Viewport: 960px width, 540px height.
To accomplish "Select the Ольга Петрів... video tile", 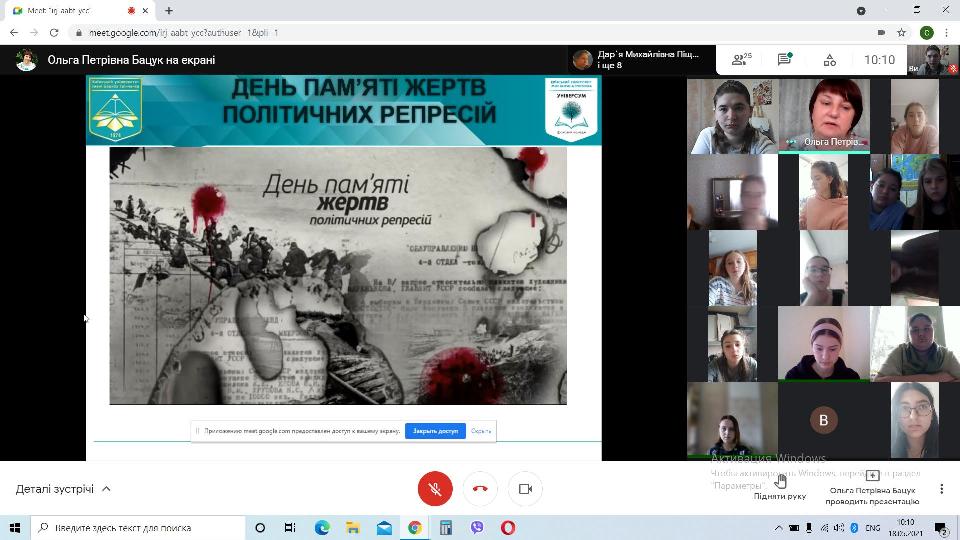I will pos(823,115).
